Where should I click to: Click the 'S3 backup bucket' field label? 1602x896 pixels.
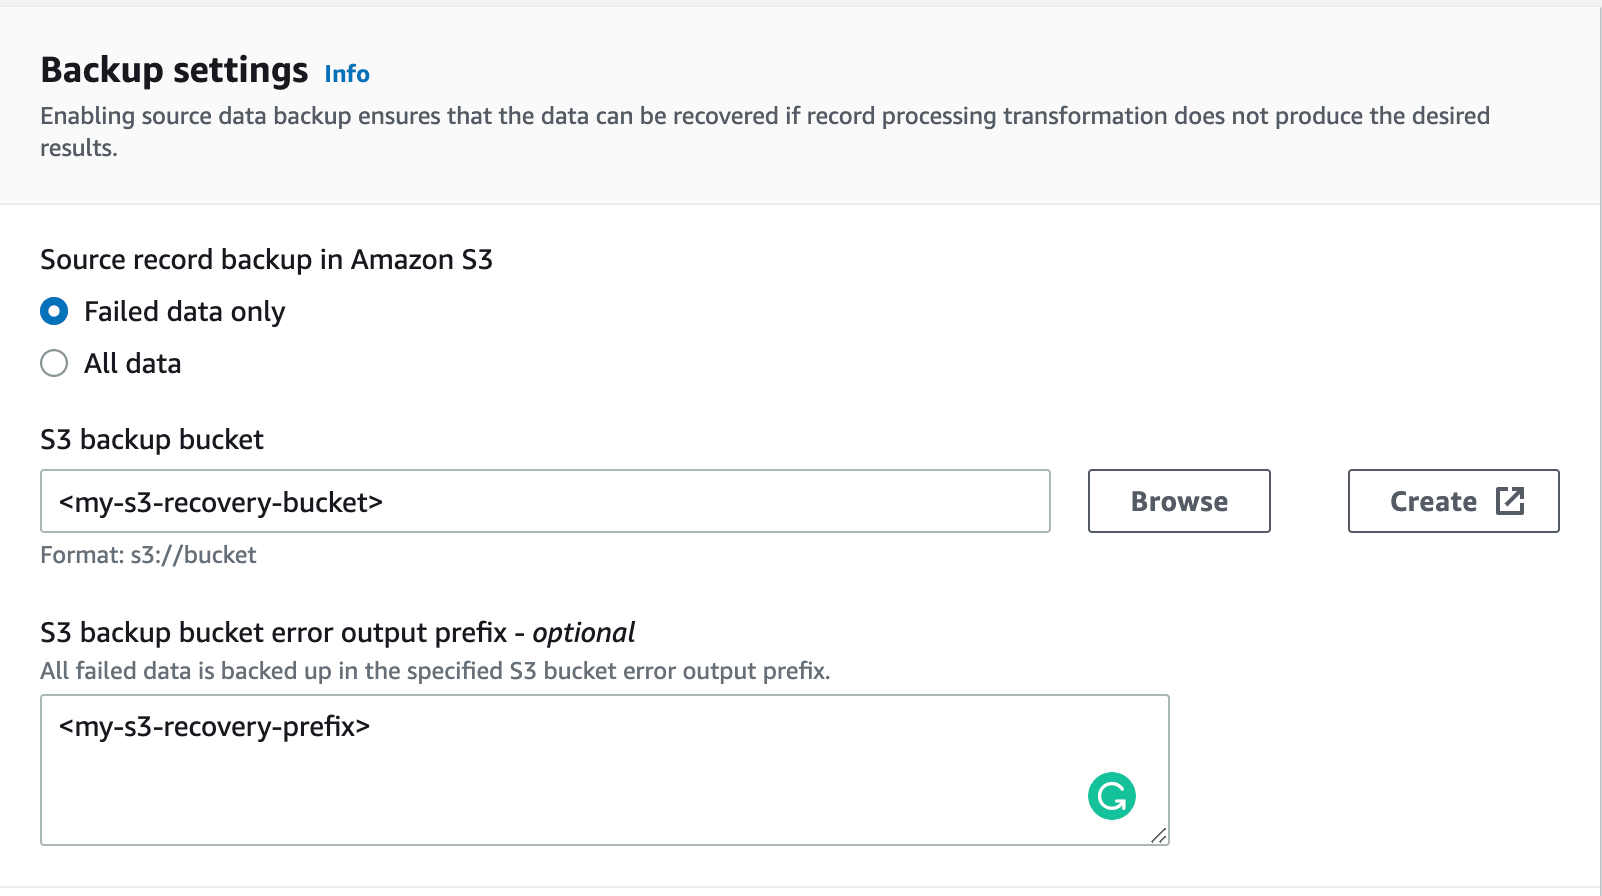(152, 440)
